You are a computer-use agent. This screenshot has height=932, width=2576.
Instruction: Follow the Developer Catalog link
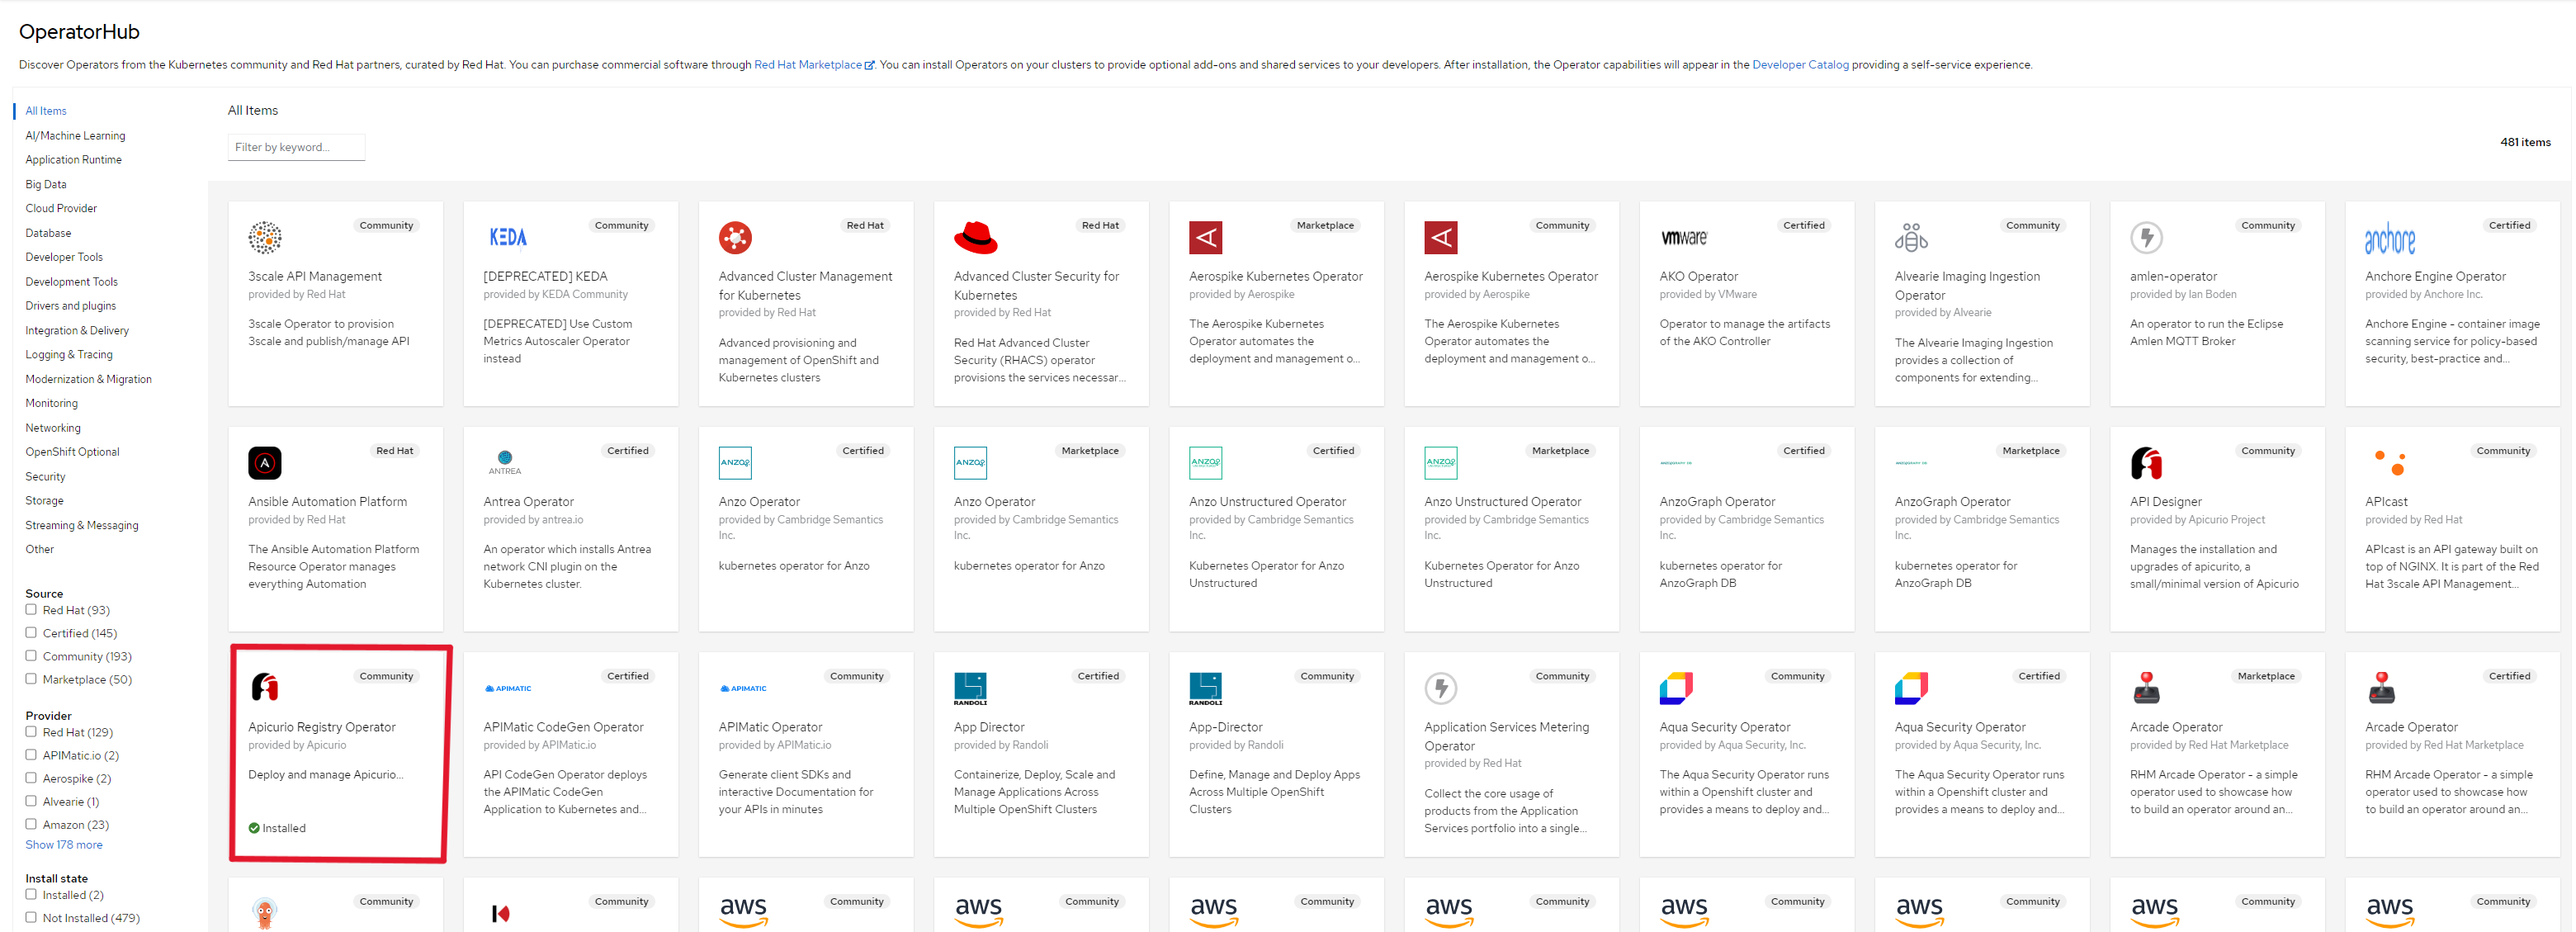(x=1799, y=65)
